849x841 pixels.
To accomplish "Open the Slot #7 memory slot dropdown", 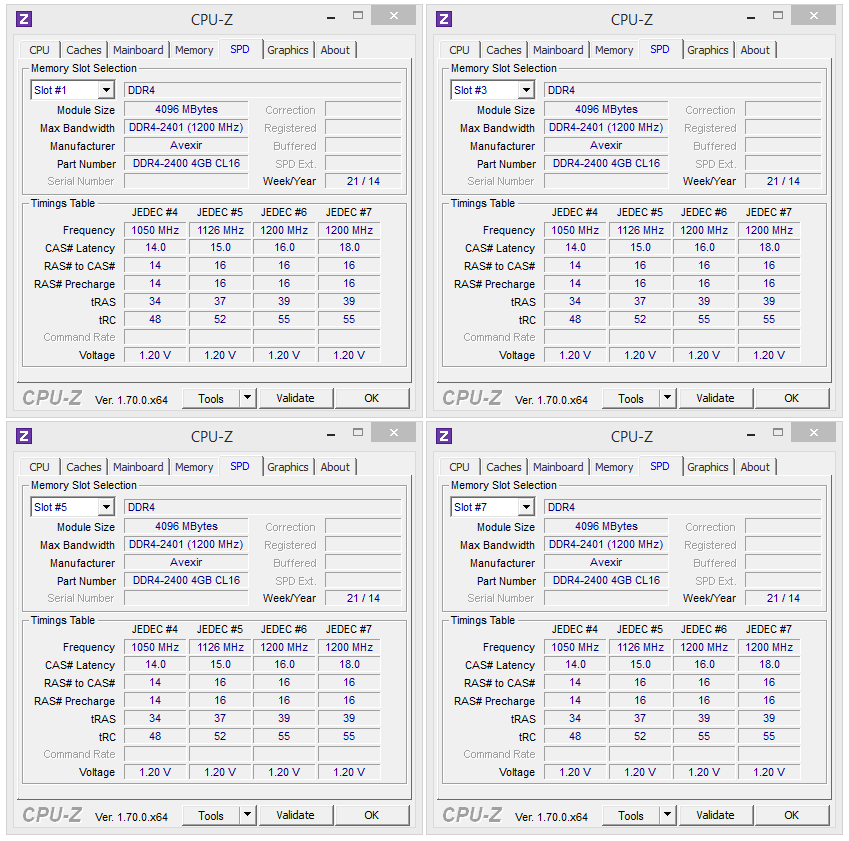I will tap(526, 507).
